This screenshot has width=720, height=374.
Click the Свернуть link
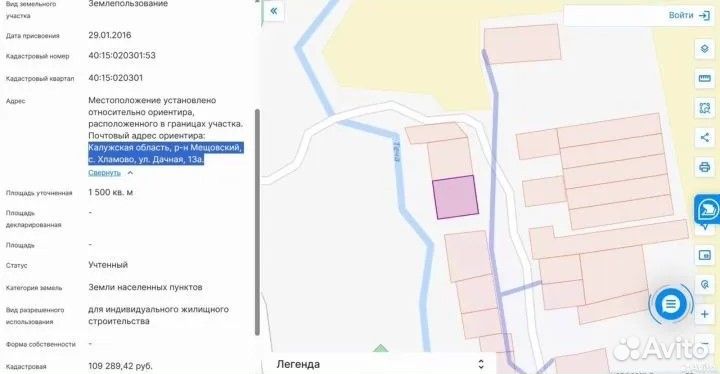tap(104, 173)
